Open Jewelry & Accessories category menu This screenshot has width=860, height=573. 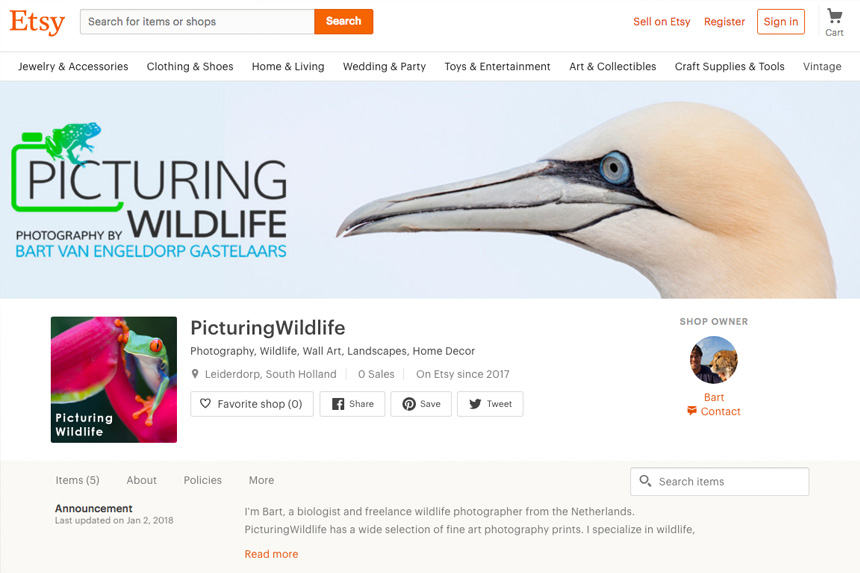(73, 66)
